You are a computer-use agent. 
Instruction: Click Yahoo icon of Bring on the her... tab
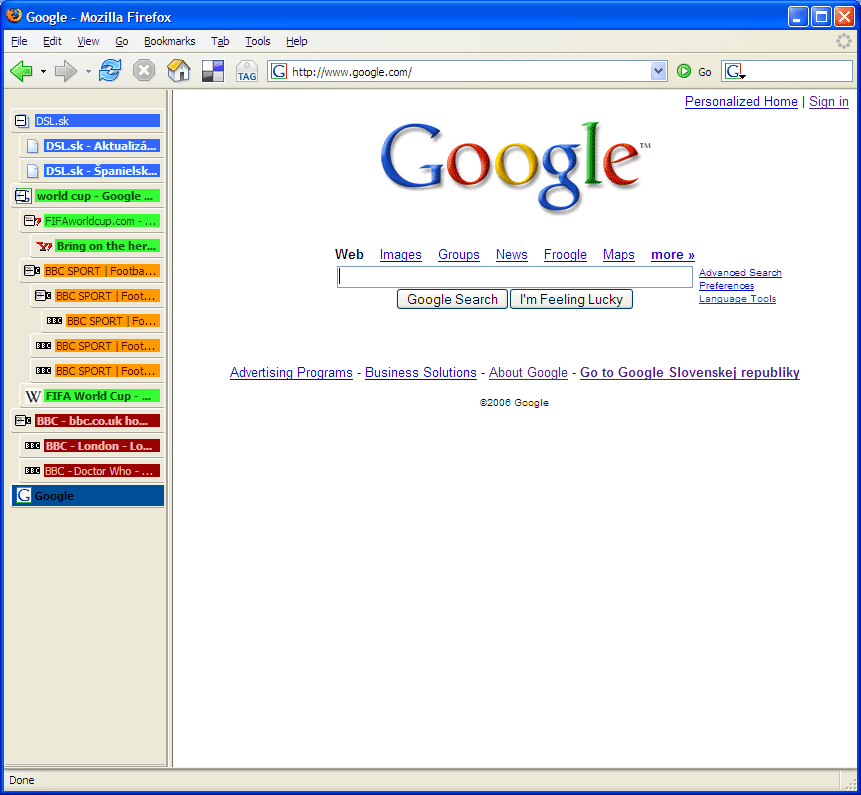[x=44, y=246]
